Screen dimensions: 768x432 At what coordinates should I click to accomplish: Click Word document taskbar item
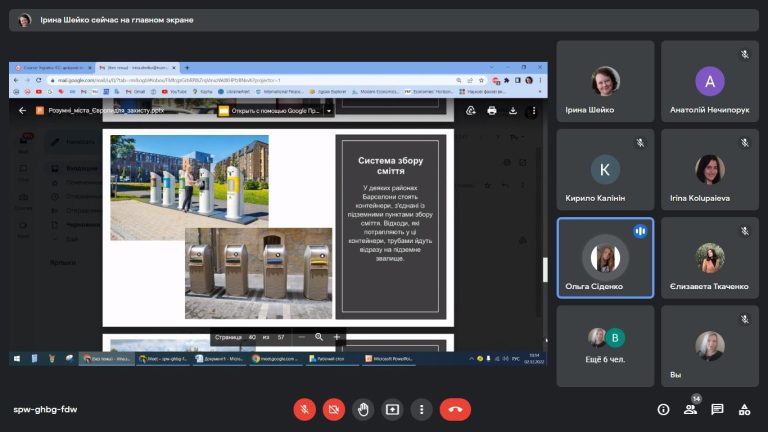(219, 359)
